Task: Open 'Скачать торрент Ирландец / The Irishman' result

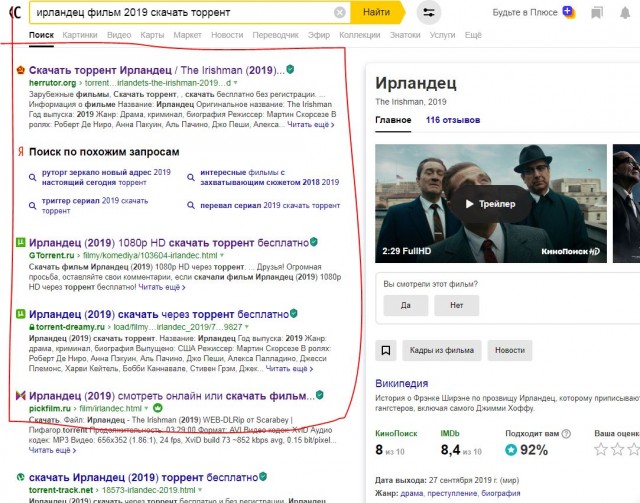Action: point(157,70)
